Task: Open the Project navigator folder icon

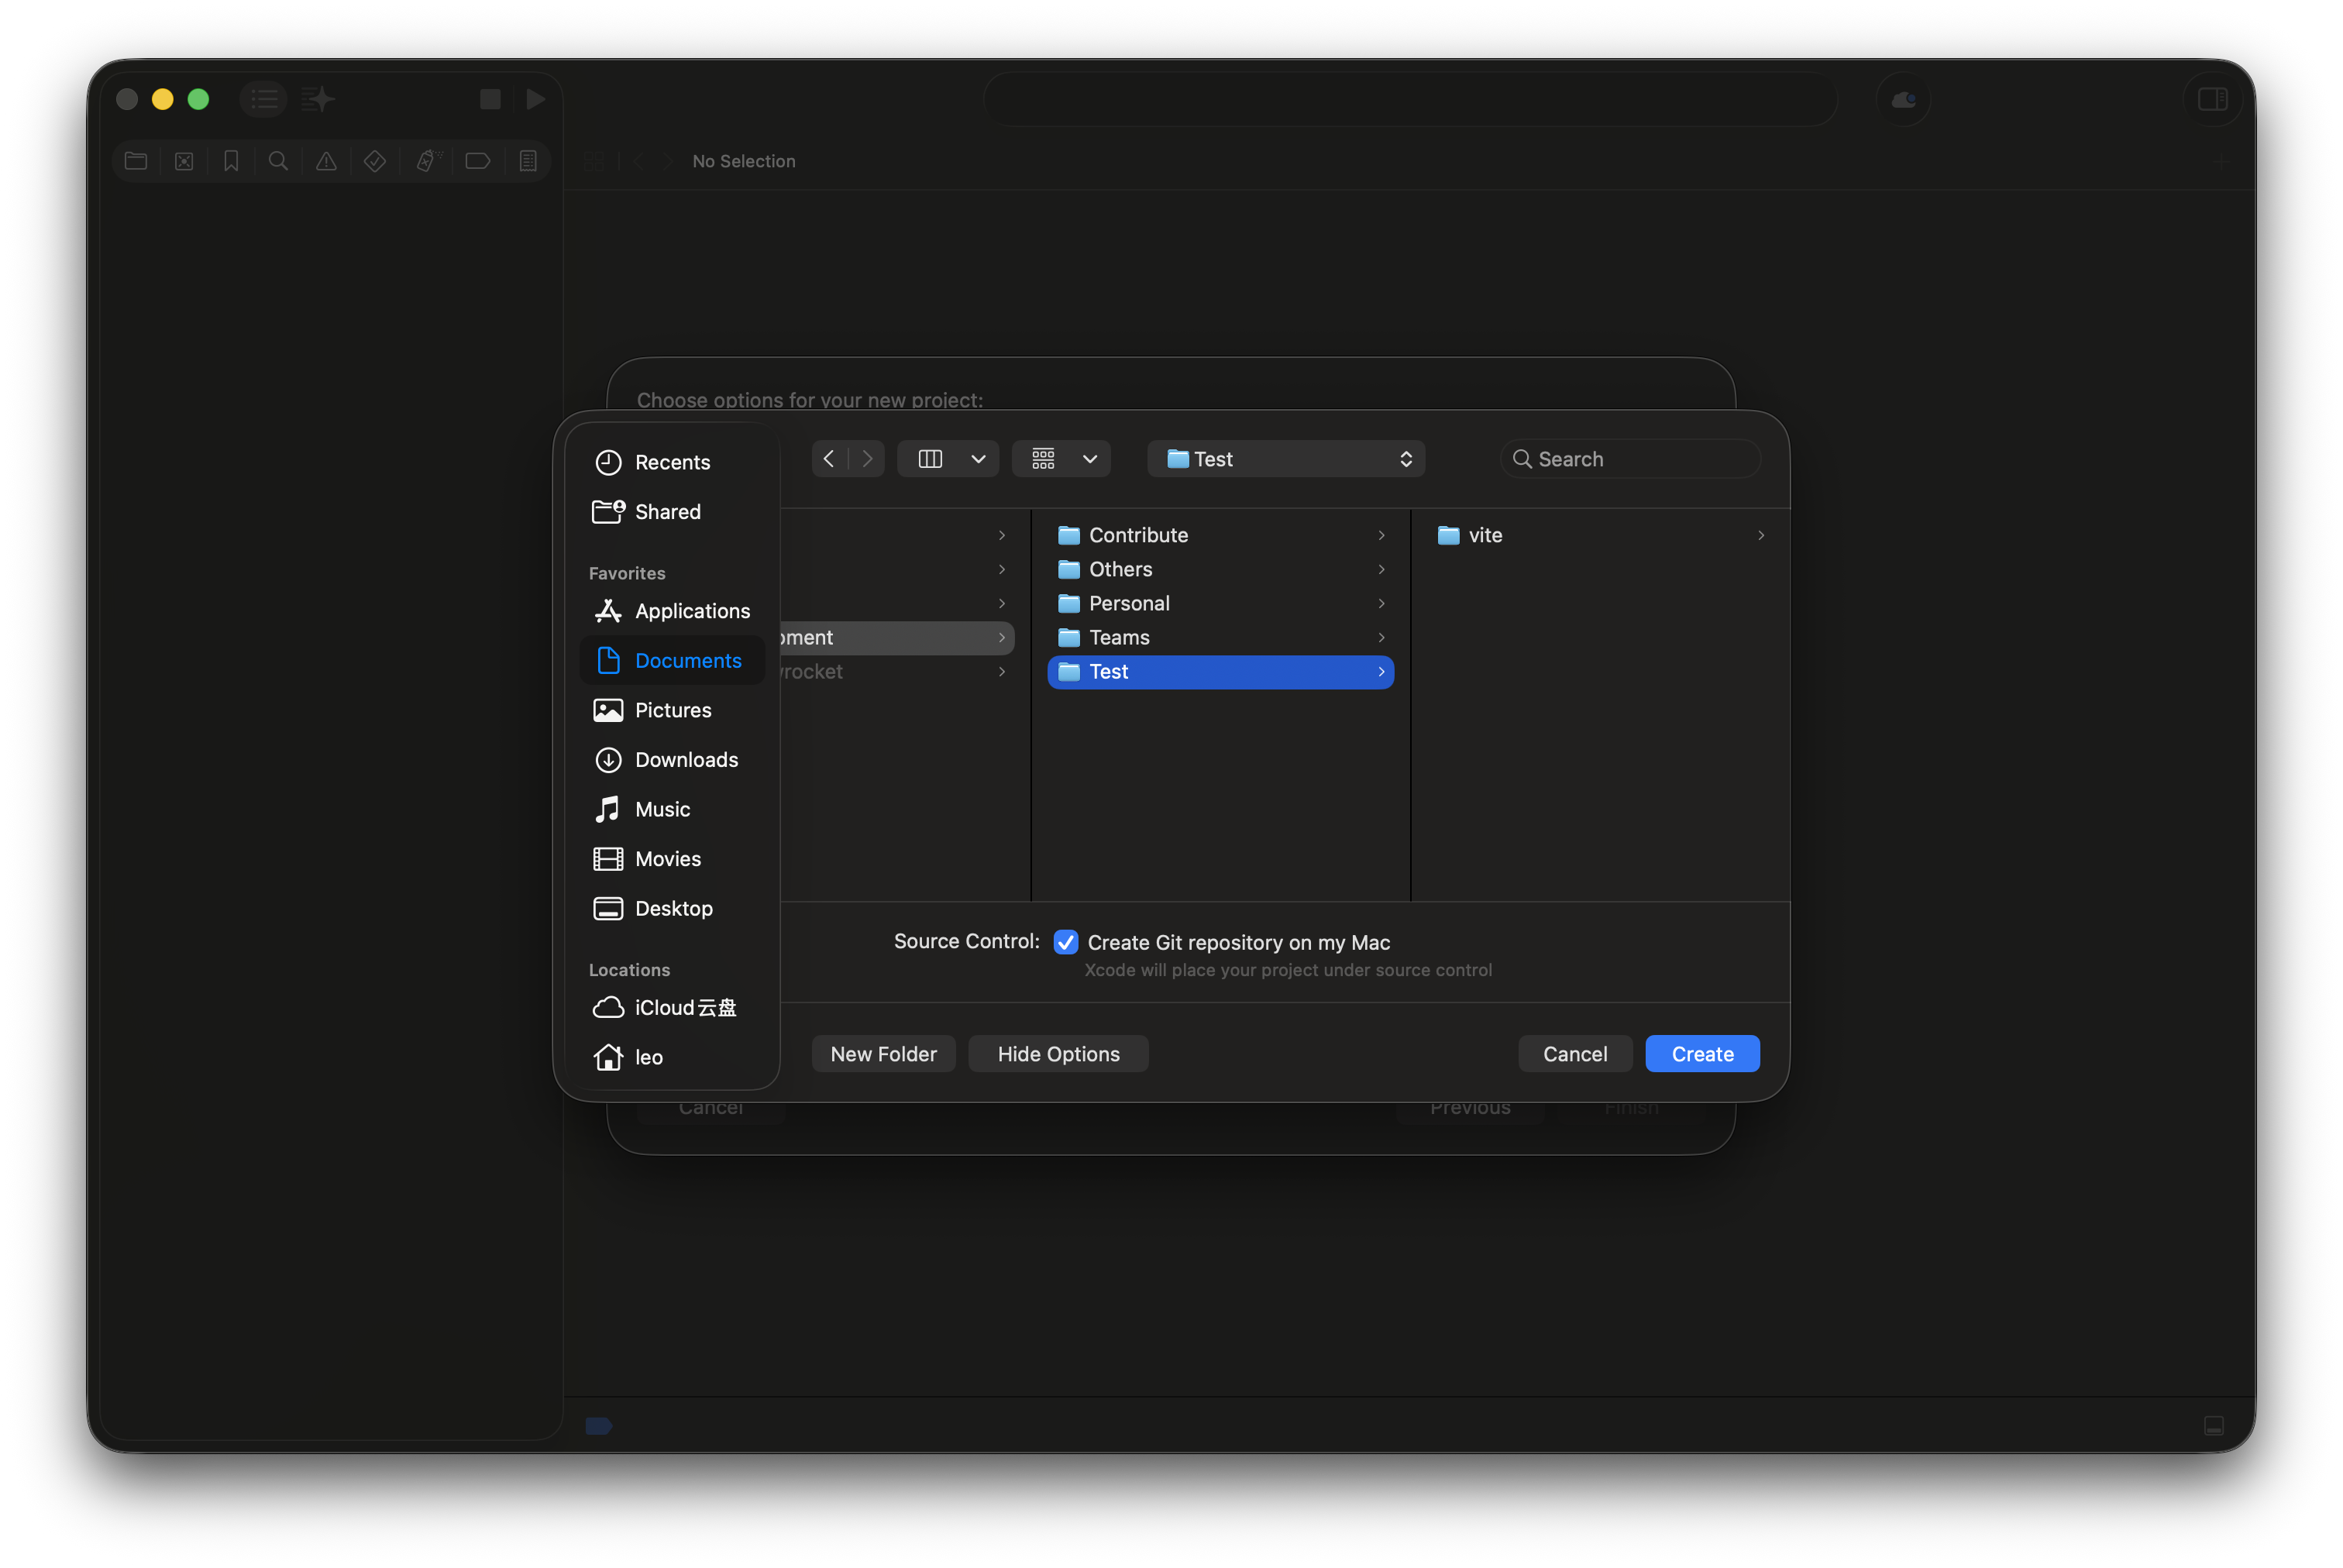Action: [x=136, y=161]
